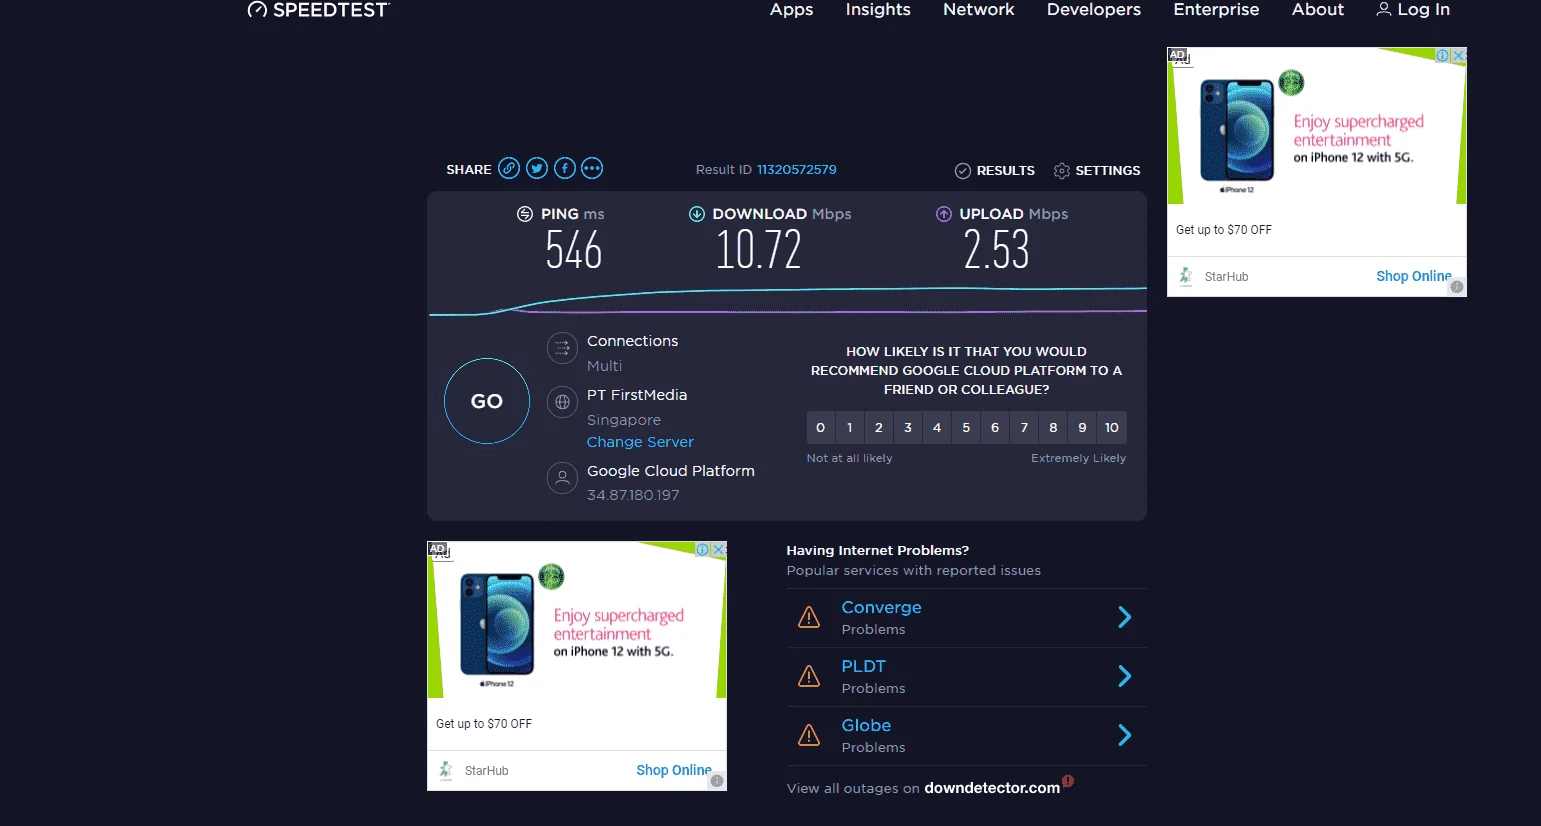This screenshot has height=826, width=1541.
Task: Rate recommendation score 7
Action: (1024, 427)
